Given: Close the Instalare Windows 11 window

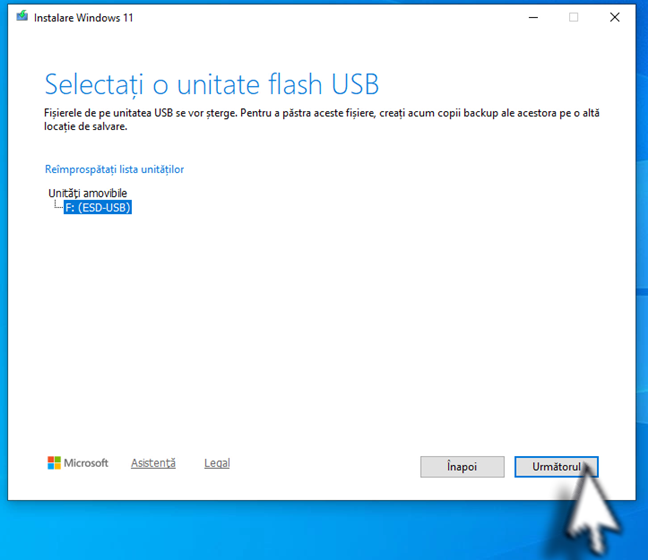Looking at the screenshot, I should click(615, 17).
